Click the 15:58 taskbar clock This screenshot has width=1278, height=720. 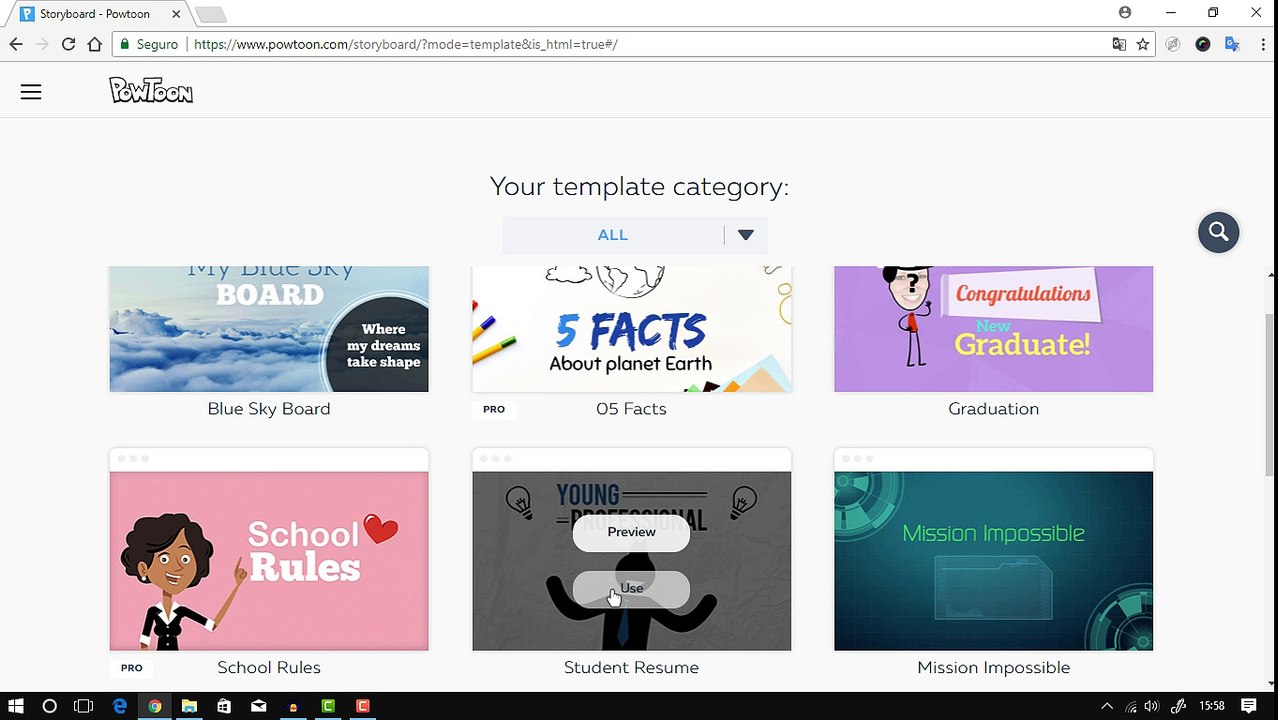tap(1212, 706)
